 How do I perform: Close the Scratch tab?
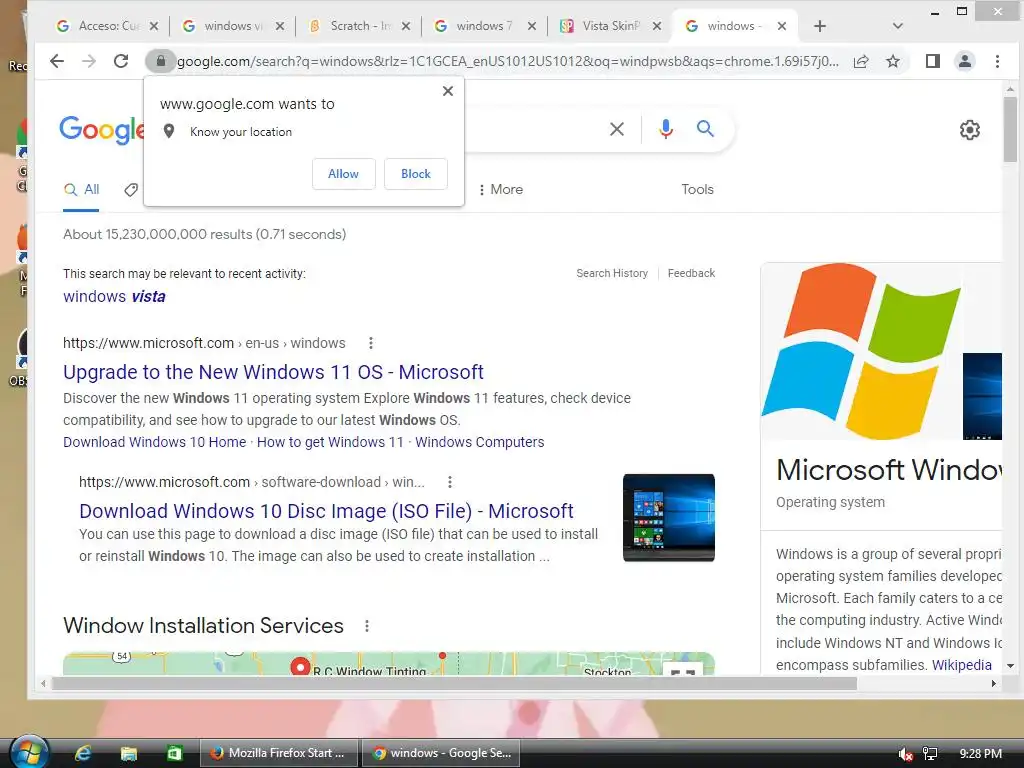406,26
